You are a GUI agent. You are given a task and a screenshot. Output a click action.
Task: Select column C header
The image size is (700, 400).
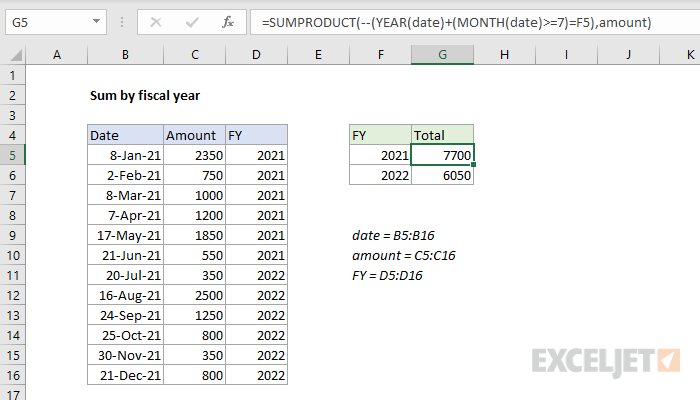[195, 55]
